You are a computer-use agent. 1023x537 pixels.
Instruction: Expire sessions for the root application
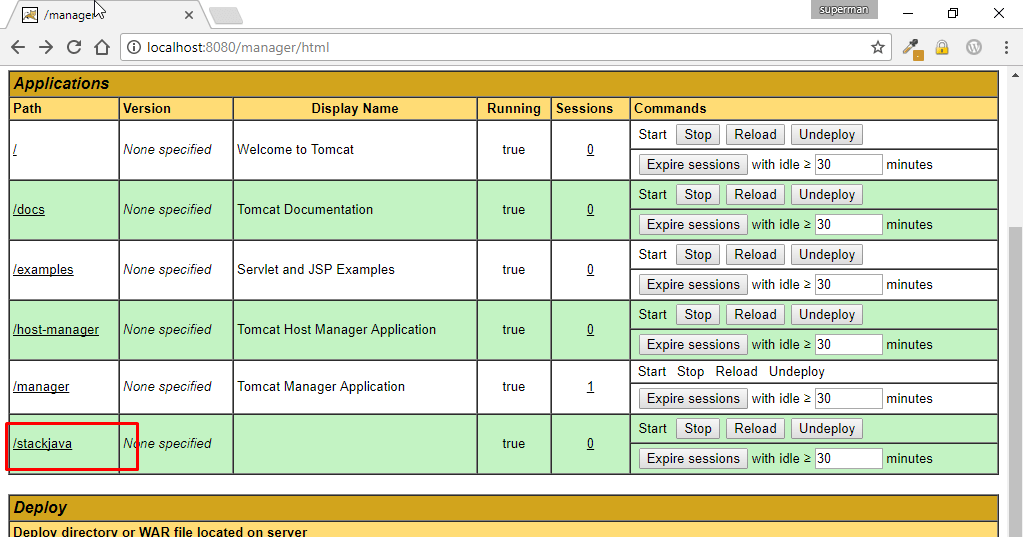pyautogui.click(x=693, y=164)
